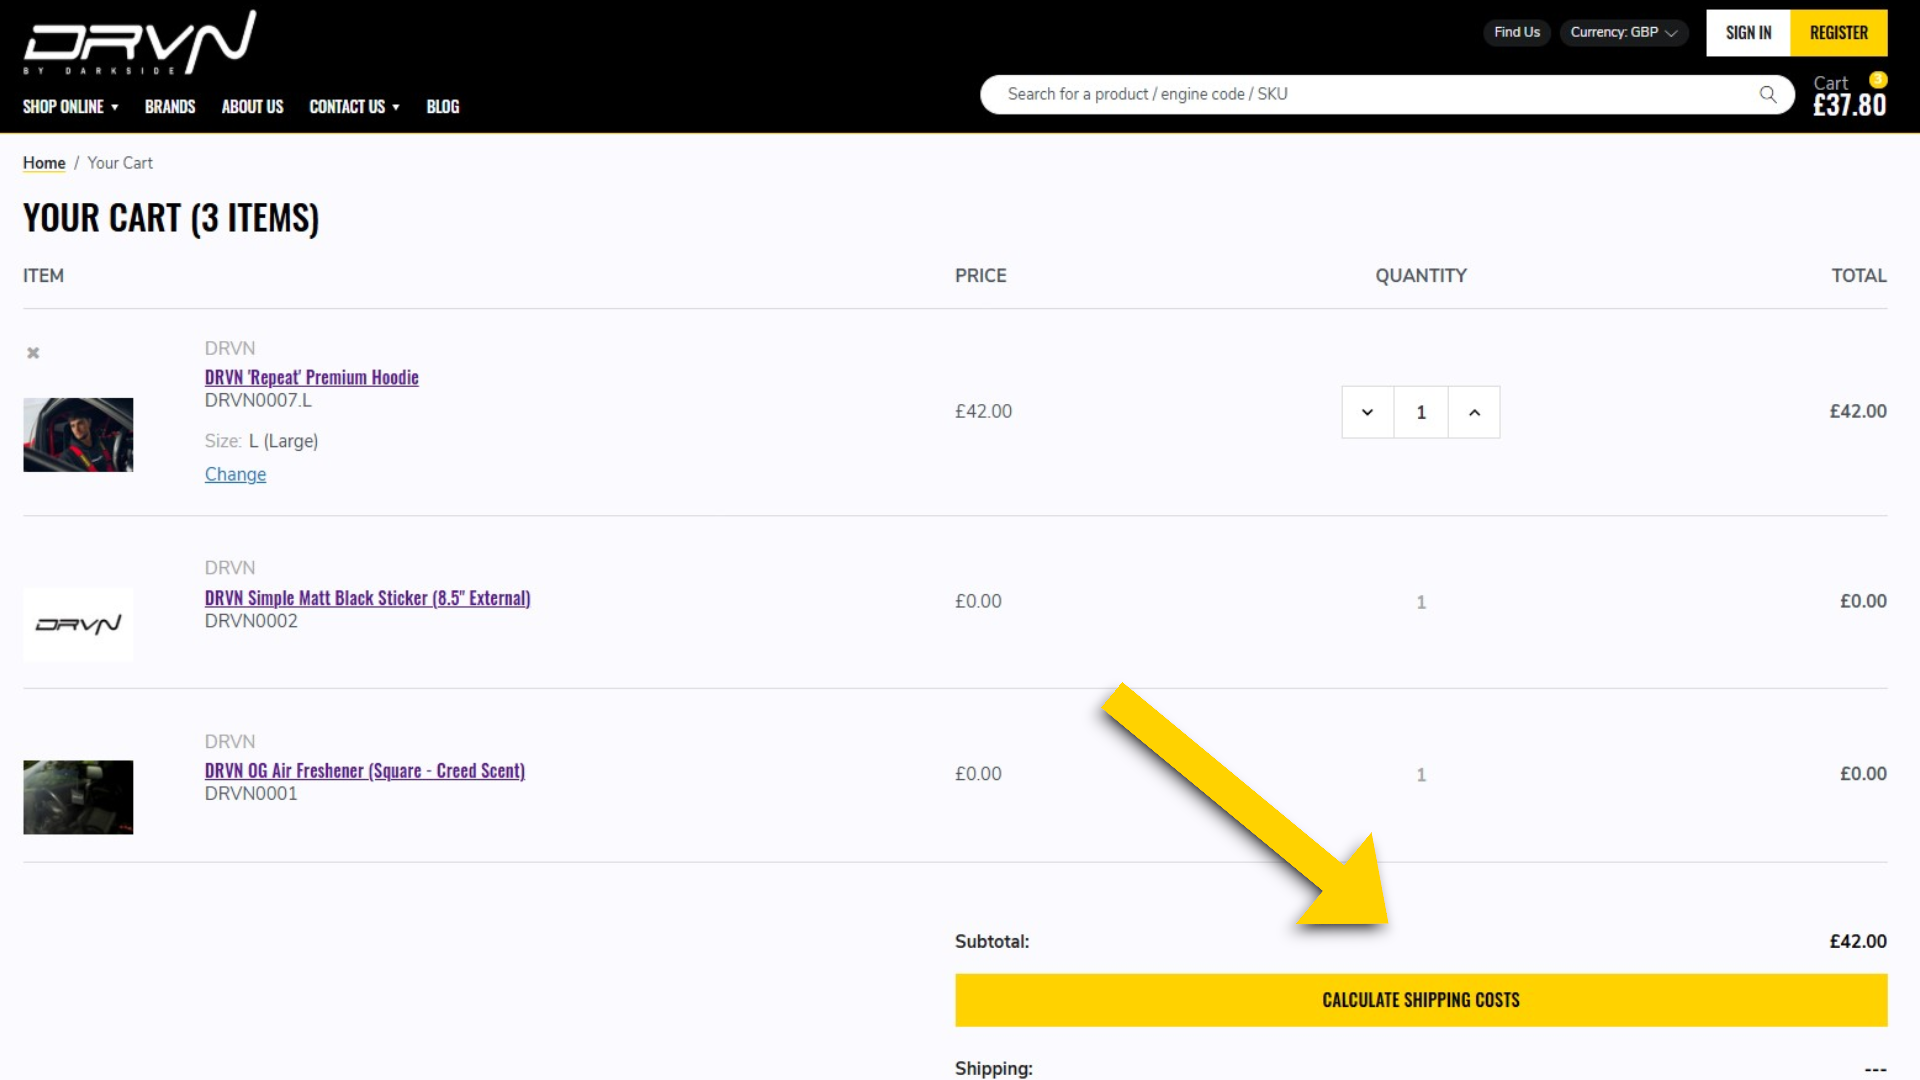The width and height of the screenshot is (1920, 1080).
Task: Click the DRVN0007.L SKU text
Action: coord(258,400)
